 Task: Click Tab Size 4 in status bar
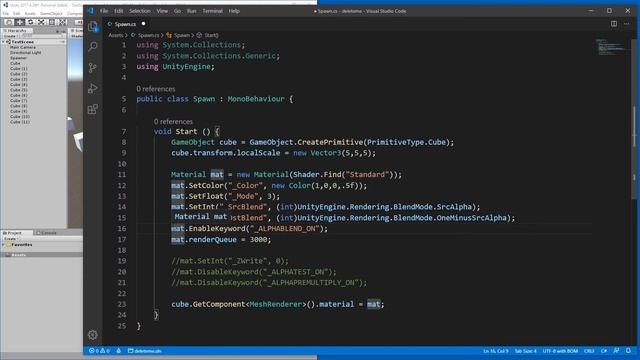tap(526, 351)
